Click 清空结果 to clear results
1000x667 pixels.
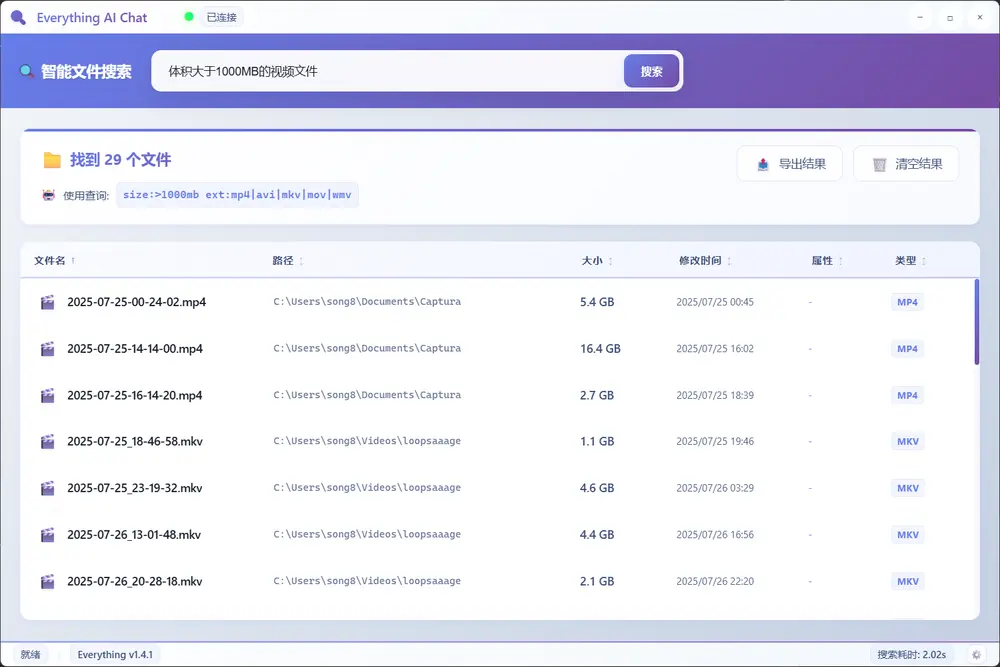906,164
